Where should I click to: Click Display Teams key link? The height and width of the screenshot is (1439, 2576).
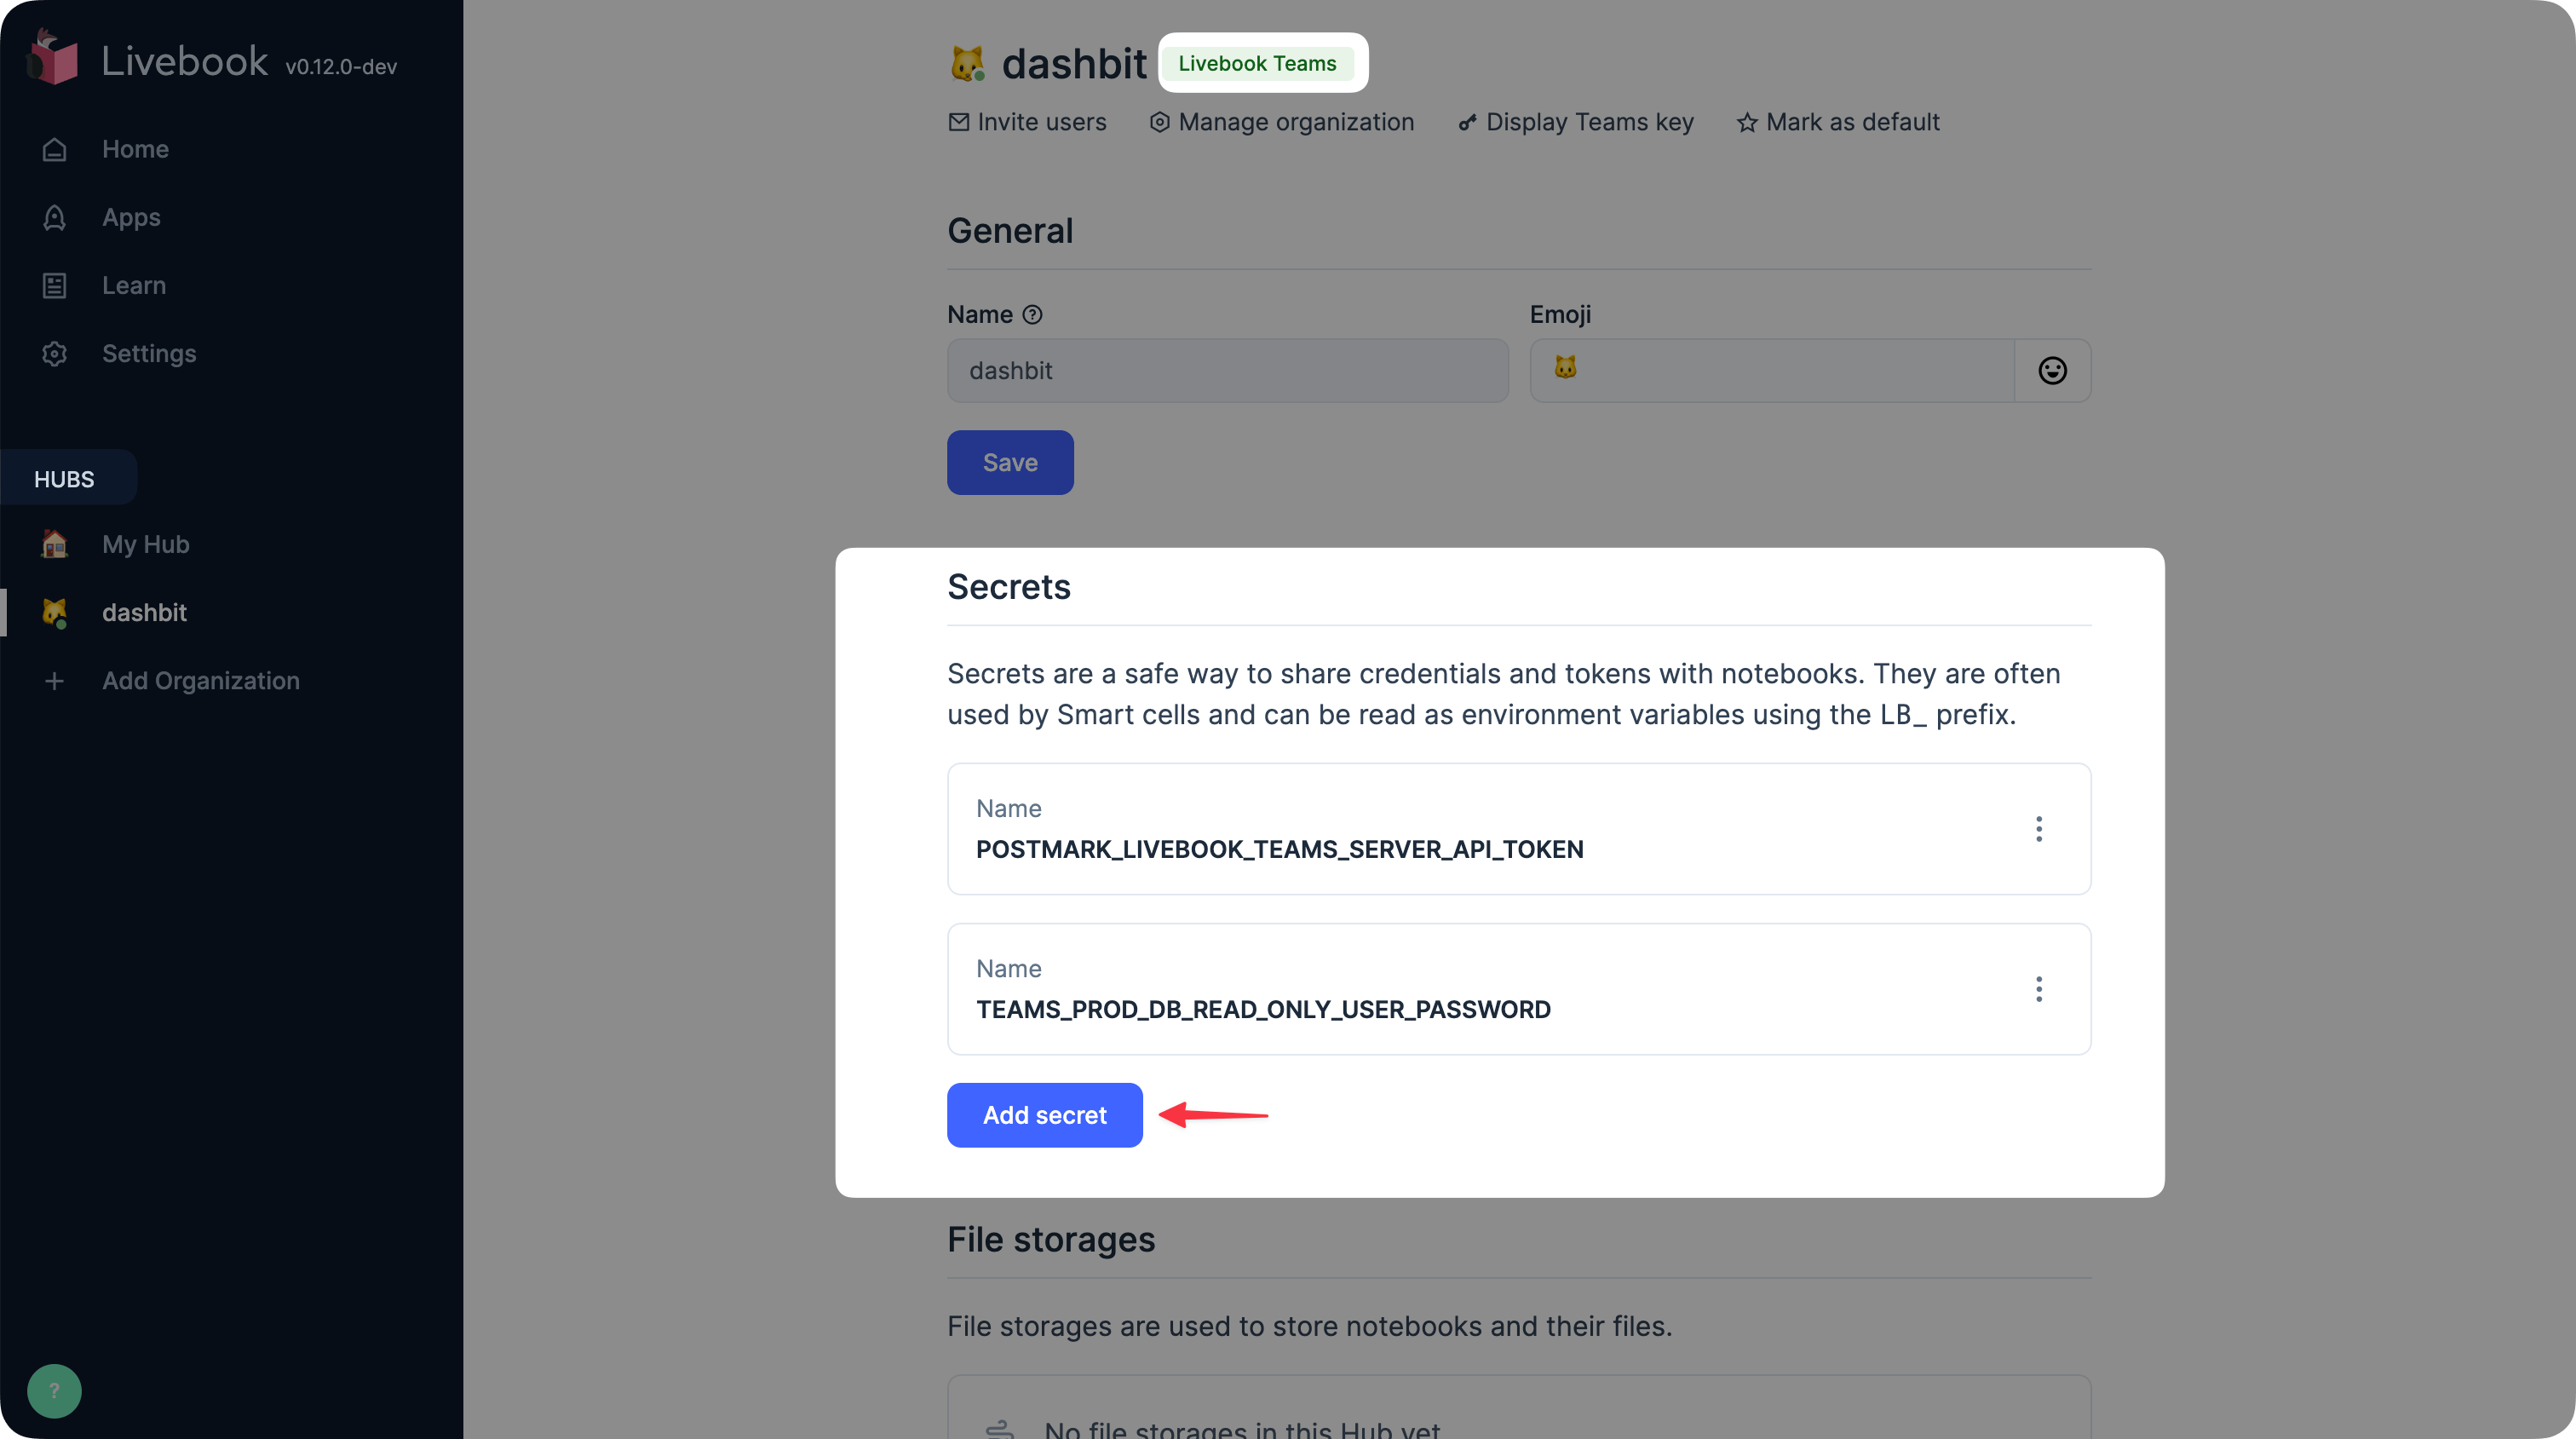(x=1576, y=122)
